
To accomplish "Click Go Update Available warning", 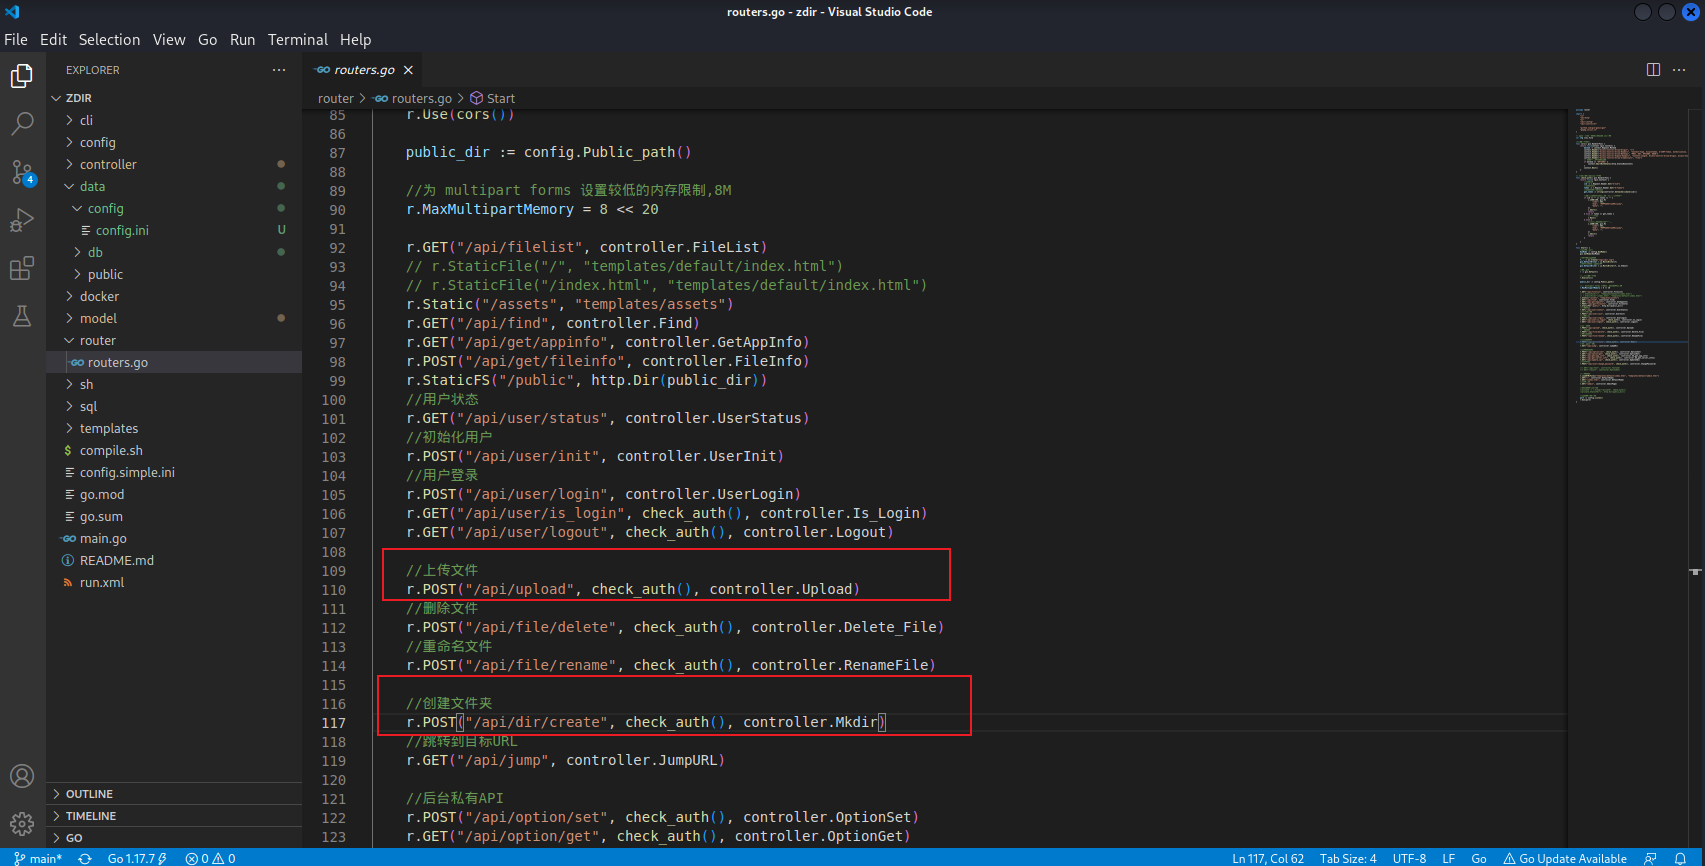I will 1565,858.
